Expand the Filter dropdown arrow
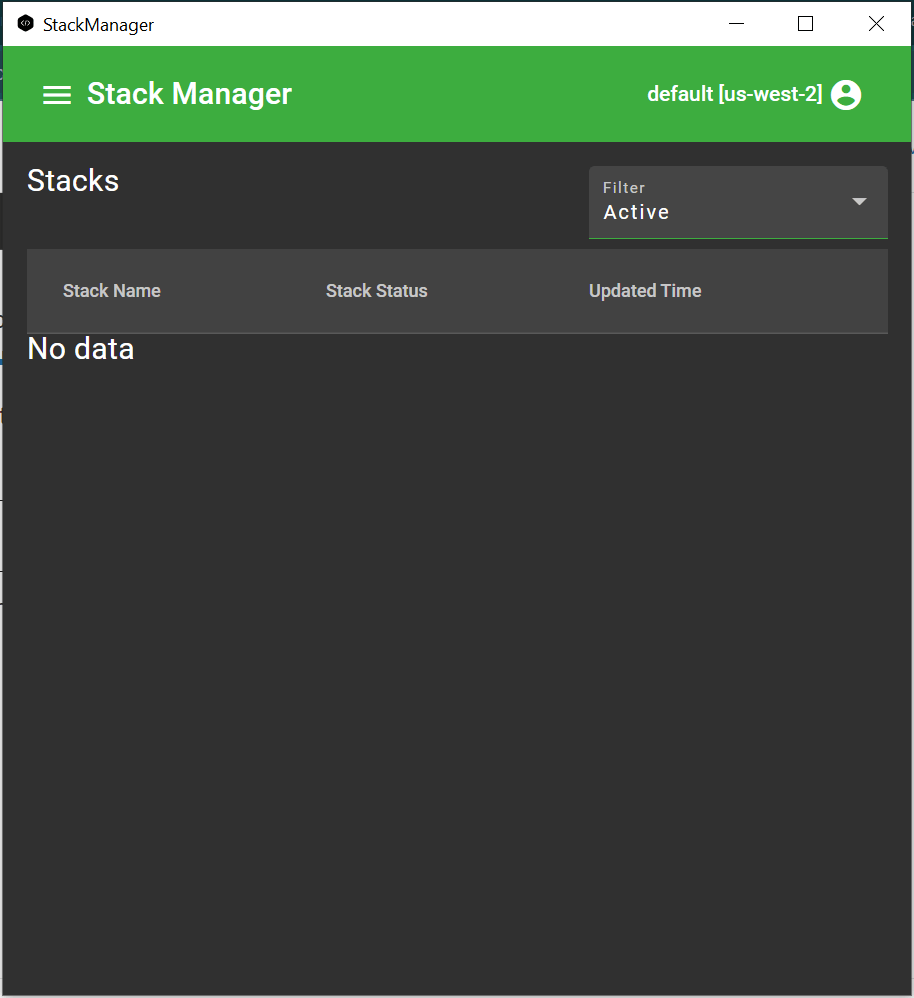The image size is (914, 998). tap(859, 202)
